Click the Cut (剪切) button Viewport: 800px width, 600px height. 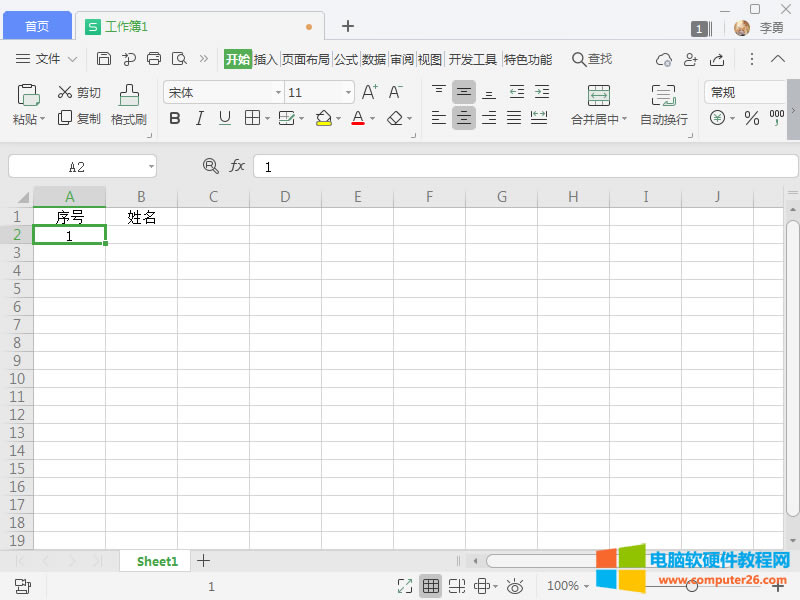click(79, 92)
